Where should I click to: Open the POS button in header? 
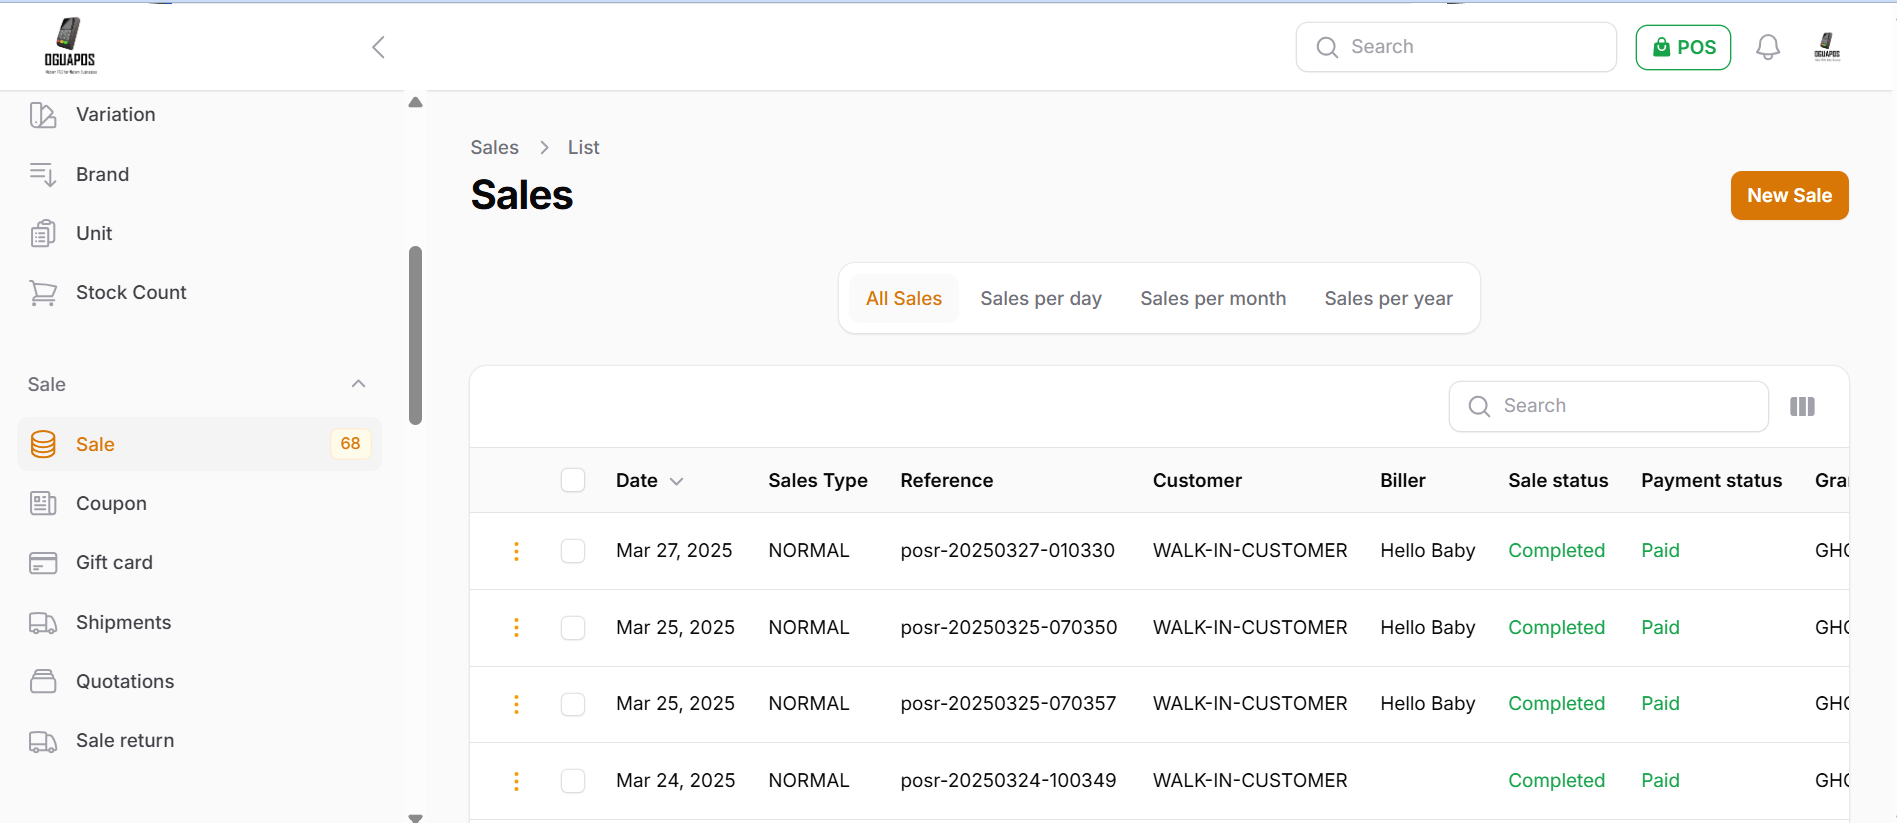(1683, 47)
